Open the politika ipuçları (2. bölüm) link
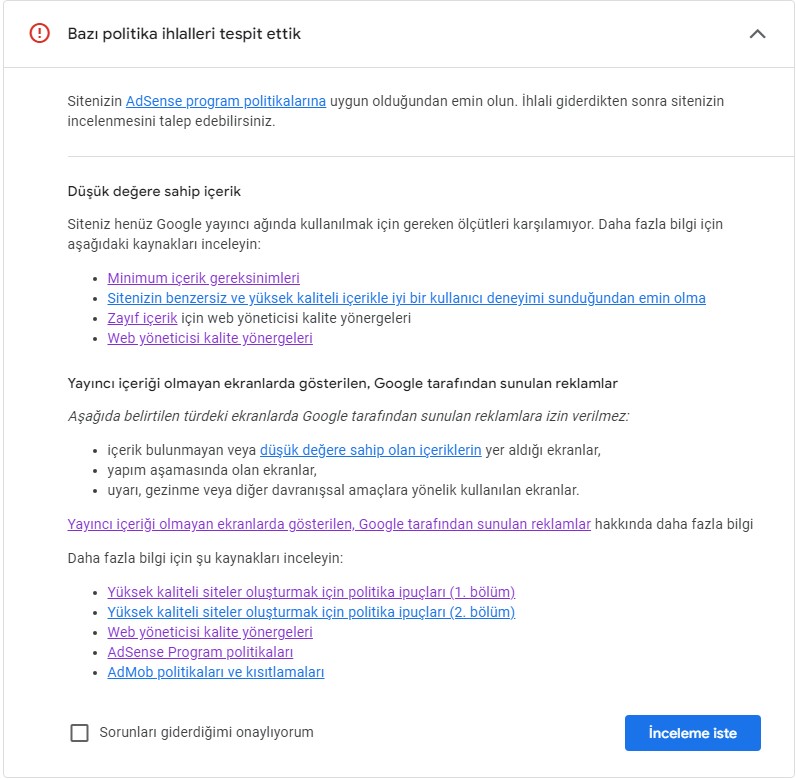This screenshot has width=796, height=779. tap(311, 612)
